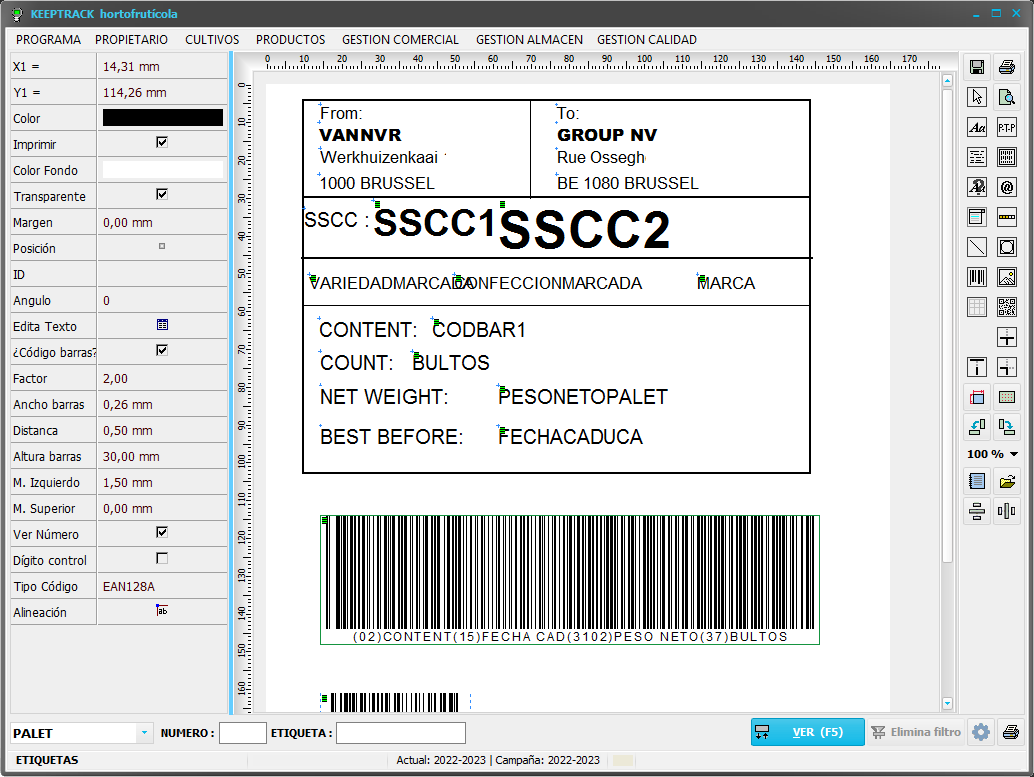Click the vertical scrollbar down arrow
This screenshot has width=1034, height=777.
tap(948, 703)
